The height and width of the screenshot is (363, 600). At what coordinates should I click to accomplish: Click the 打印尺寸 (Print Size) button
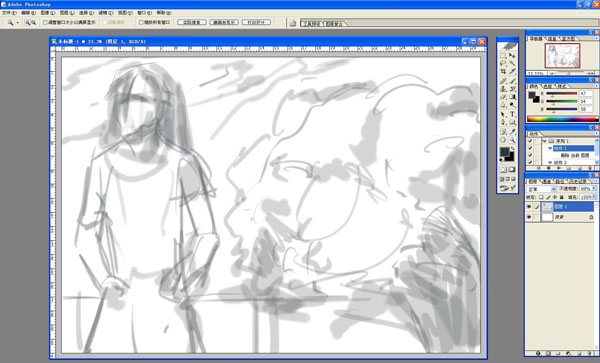[x=256, y=23]
